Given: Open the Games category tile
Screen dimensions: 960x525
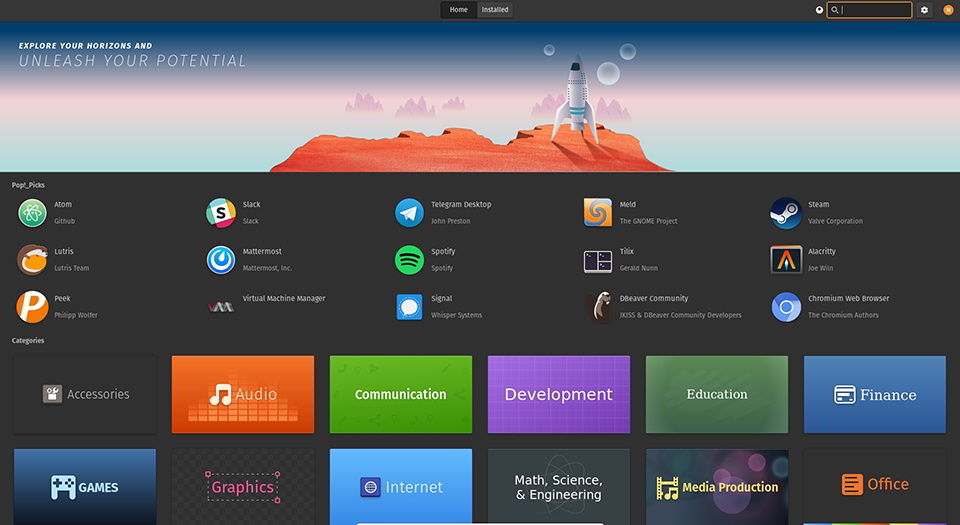Looking at the screenshot, I should tap(84, 487).
